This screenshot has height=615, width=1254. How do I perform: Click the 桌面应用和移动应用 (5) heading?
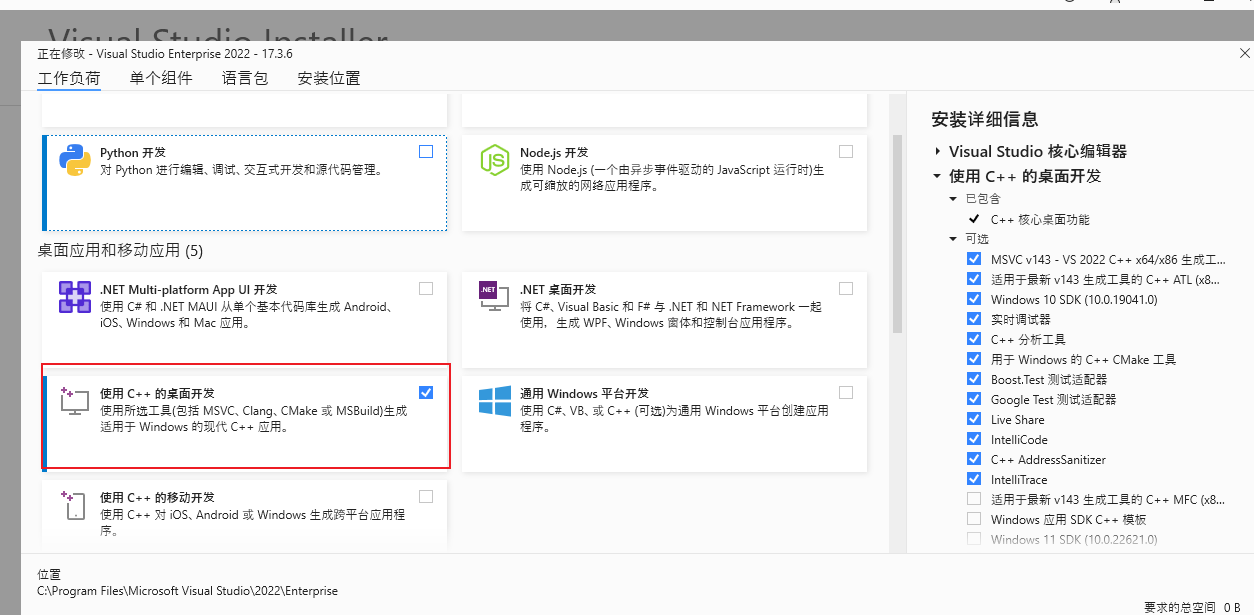pyautogui.click(x=120, y=250)
